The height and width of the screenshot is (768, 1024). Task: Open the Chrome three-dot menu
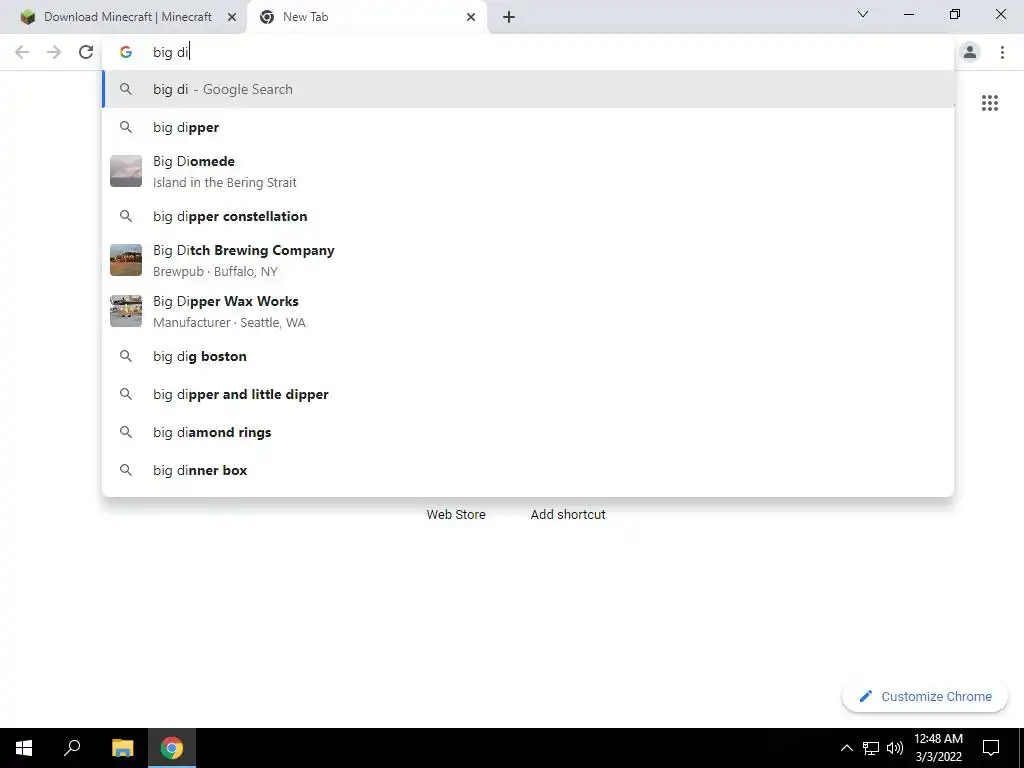[1002, 52]
